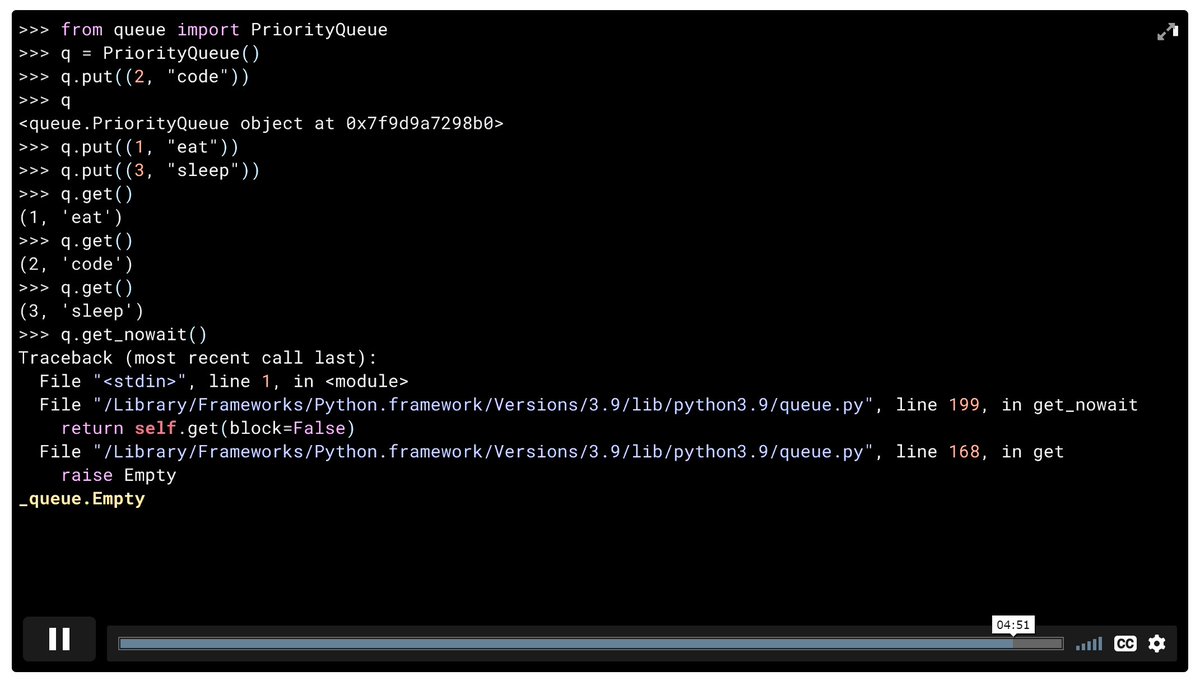Image resolution: width=1200 pixels, height=685 pixels.
Task: Click the "from queue import PriorityQueue" line
Action: point(203,30)
